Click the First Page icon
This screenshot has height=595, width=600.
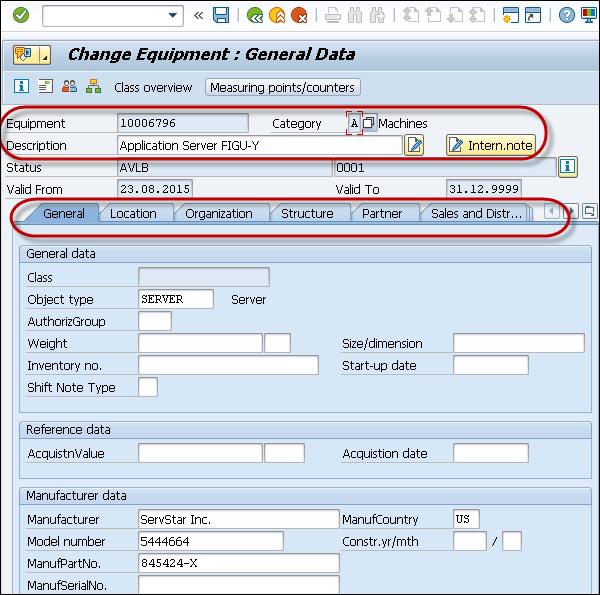tap(411, 16)
